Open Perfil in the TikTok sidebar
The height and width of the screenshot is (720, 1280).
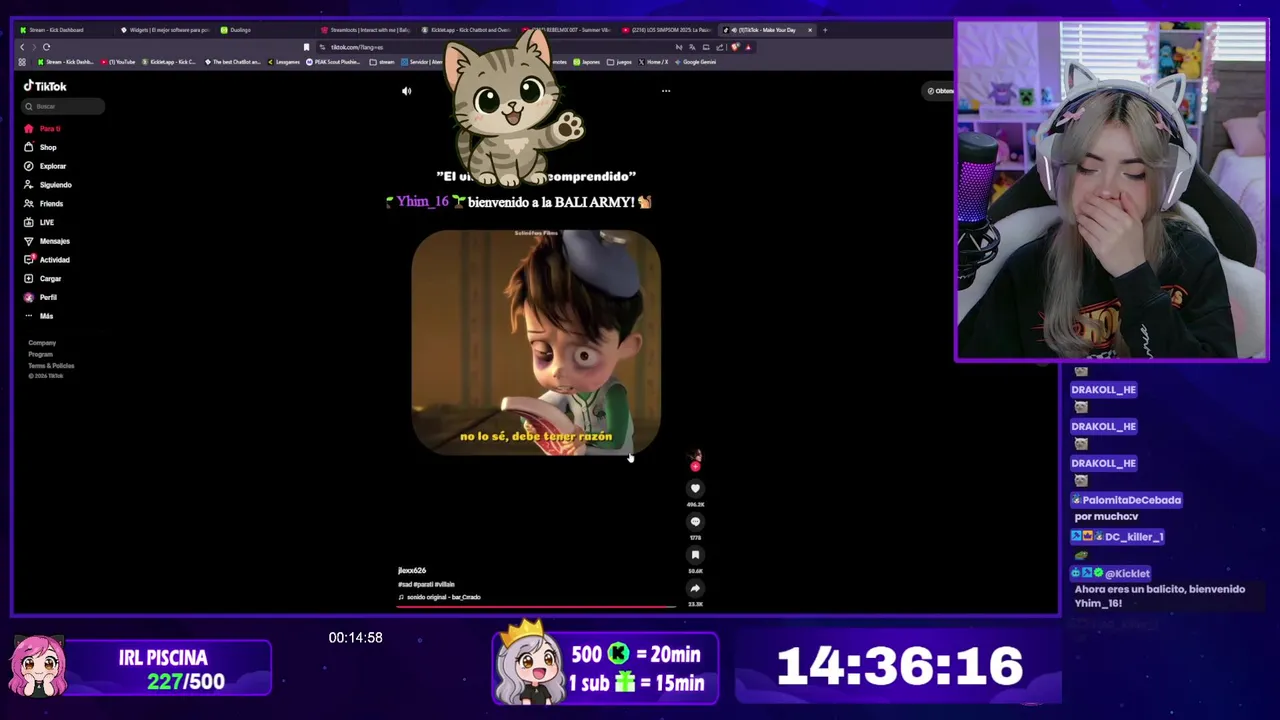pos(41,297)
